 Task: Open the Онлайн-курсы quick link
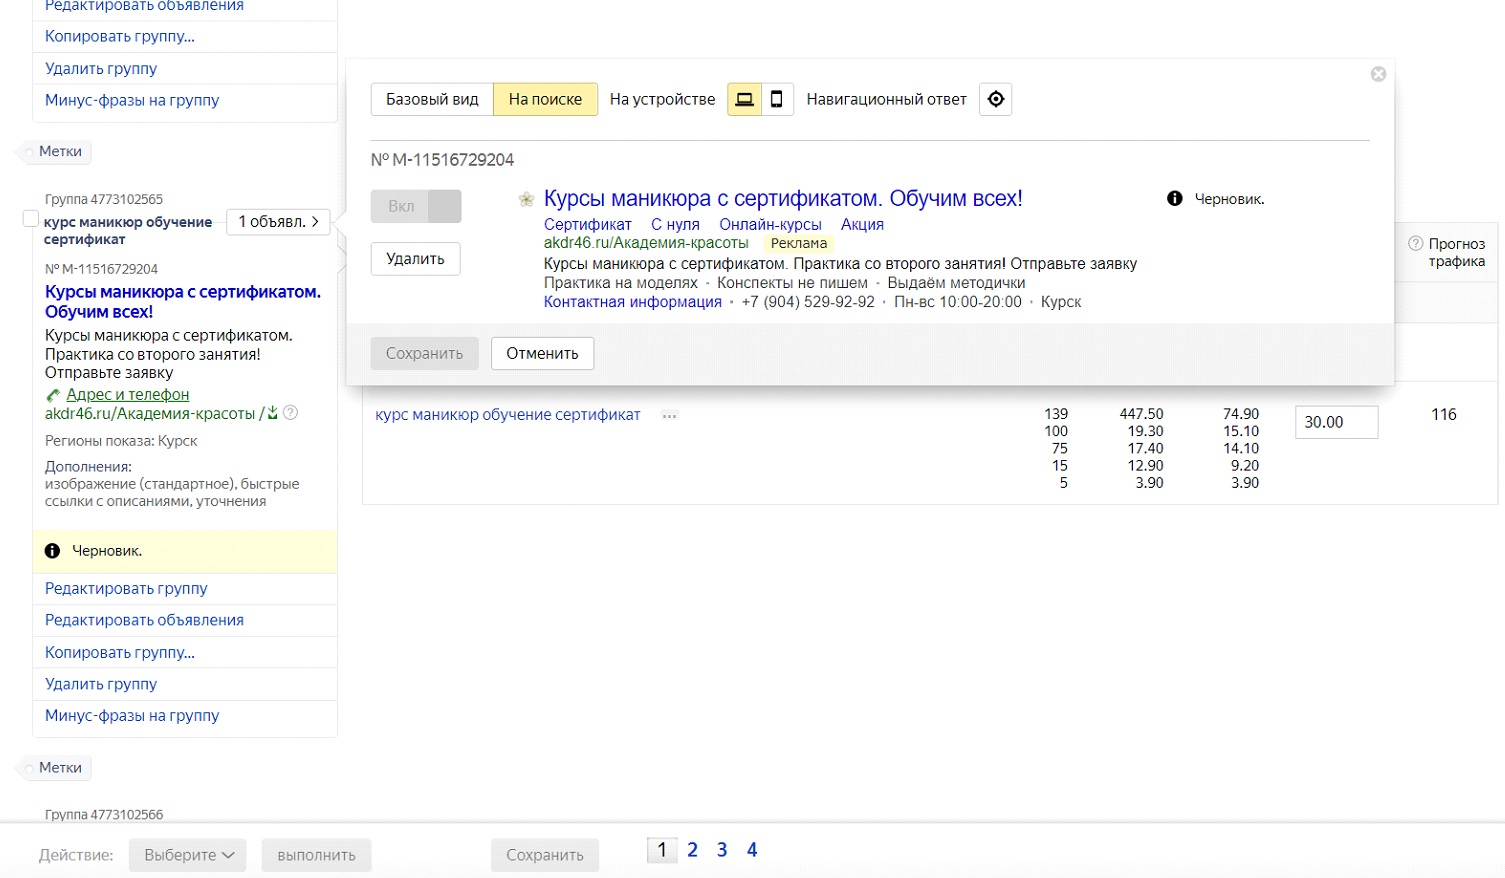tap(770, 224)
